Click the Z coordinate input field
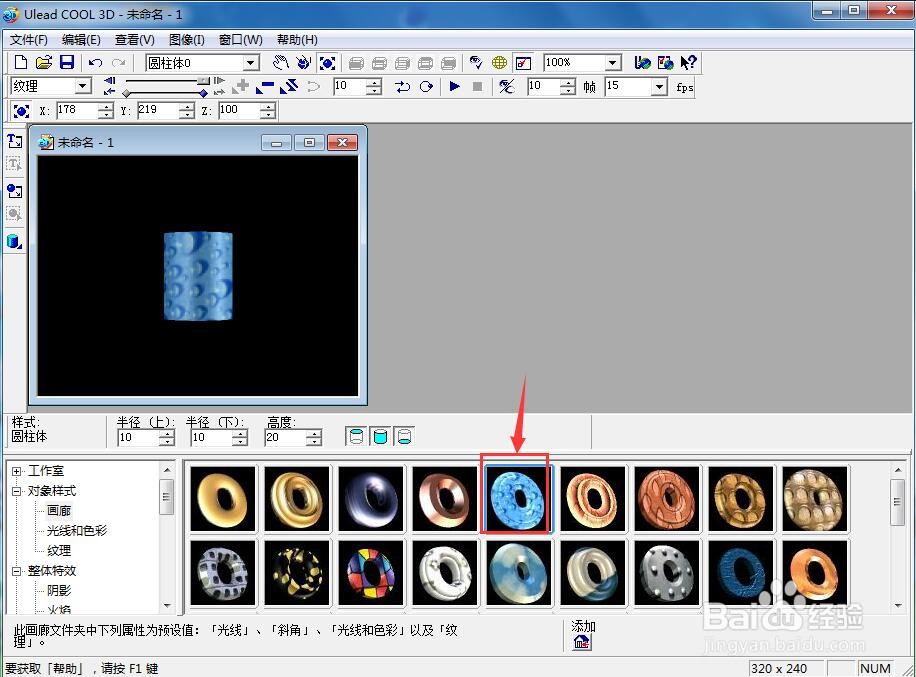The image size is (916, 677). coord(240,110)
